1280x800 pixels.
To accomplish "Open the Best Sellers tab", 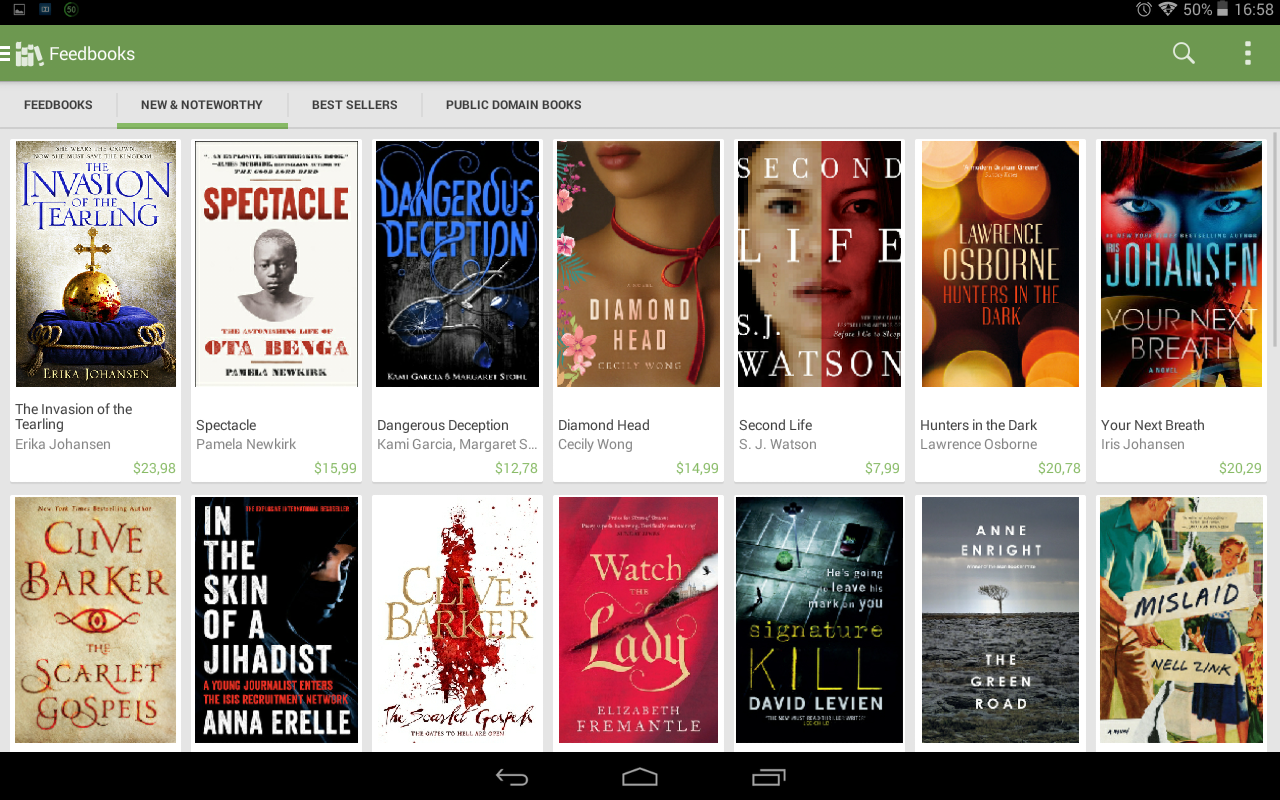I will pyautogui.click(x=354, y=105).
